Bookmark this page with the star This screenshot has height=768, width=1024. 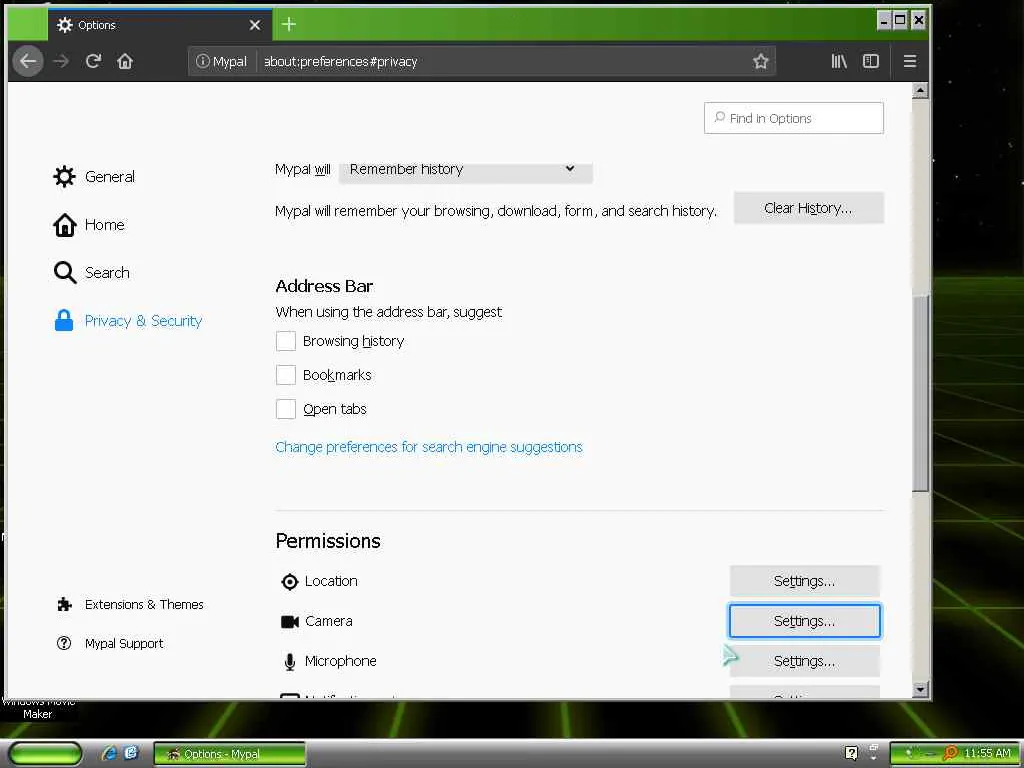[760, 61]
